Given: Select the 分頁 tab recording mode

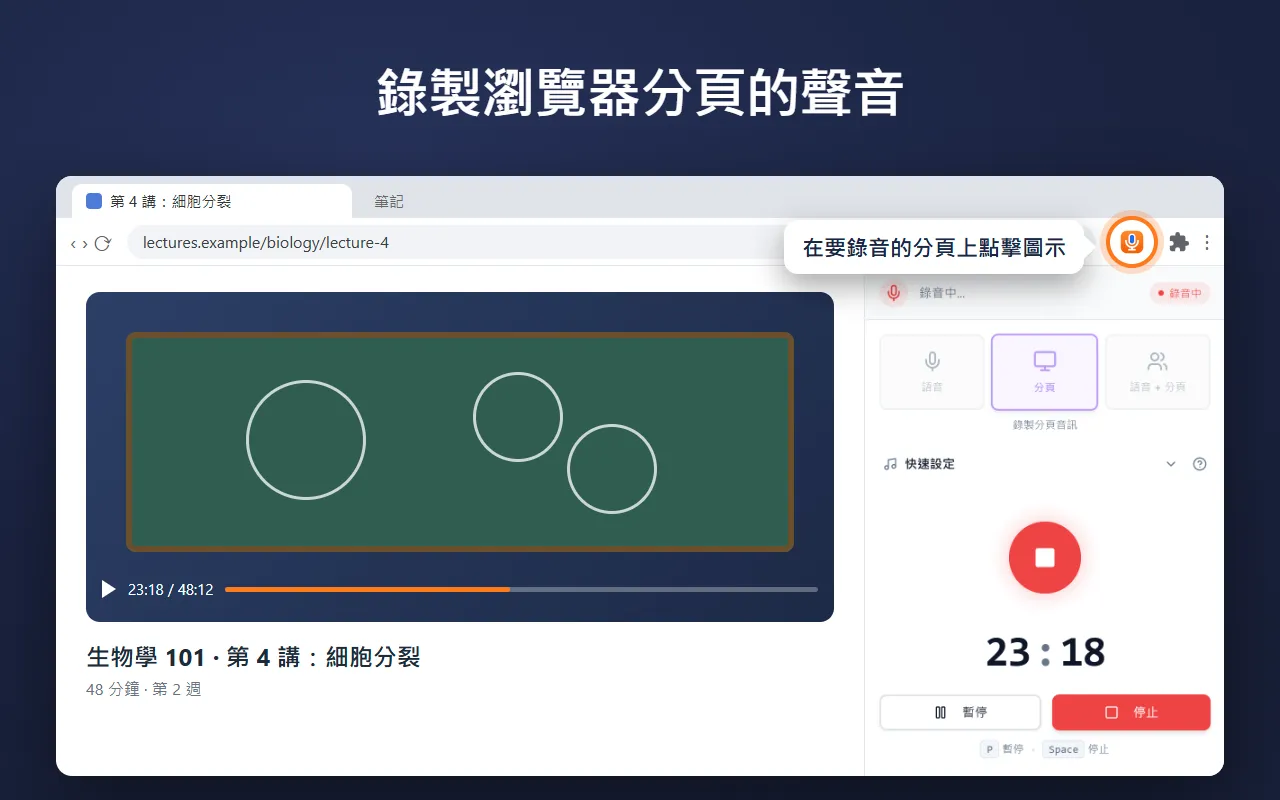Looking at the screenshot, I should click(1044, 372).
